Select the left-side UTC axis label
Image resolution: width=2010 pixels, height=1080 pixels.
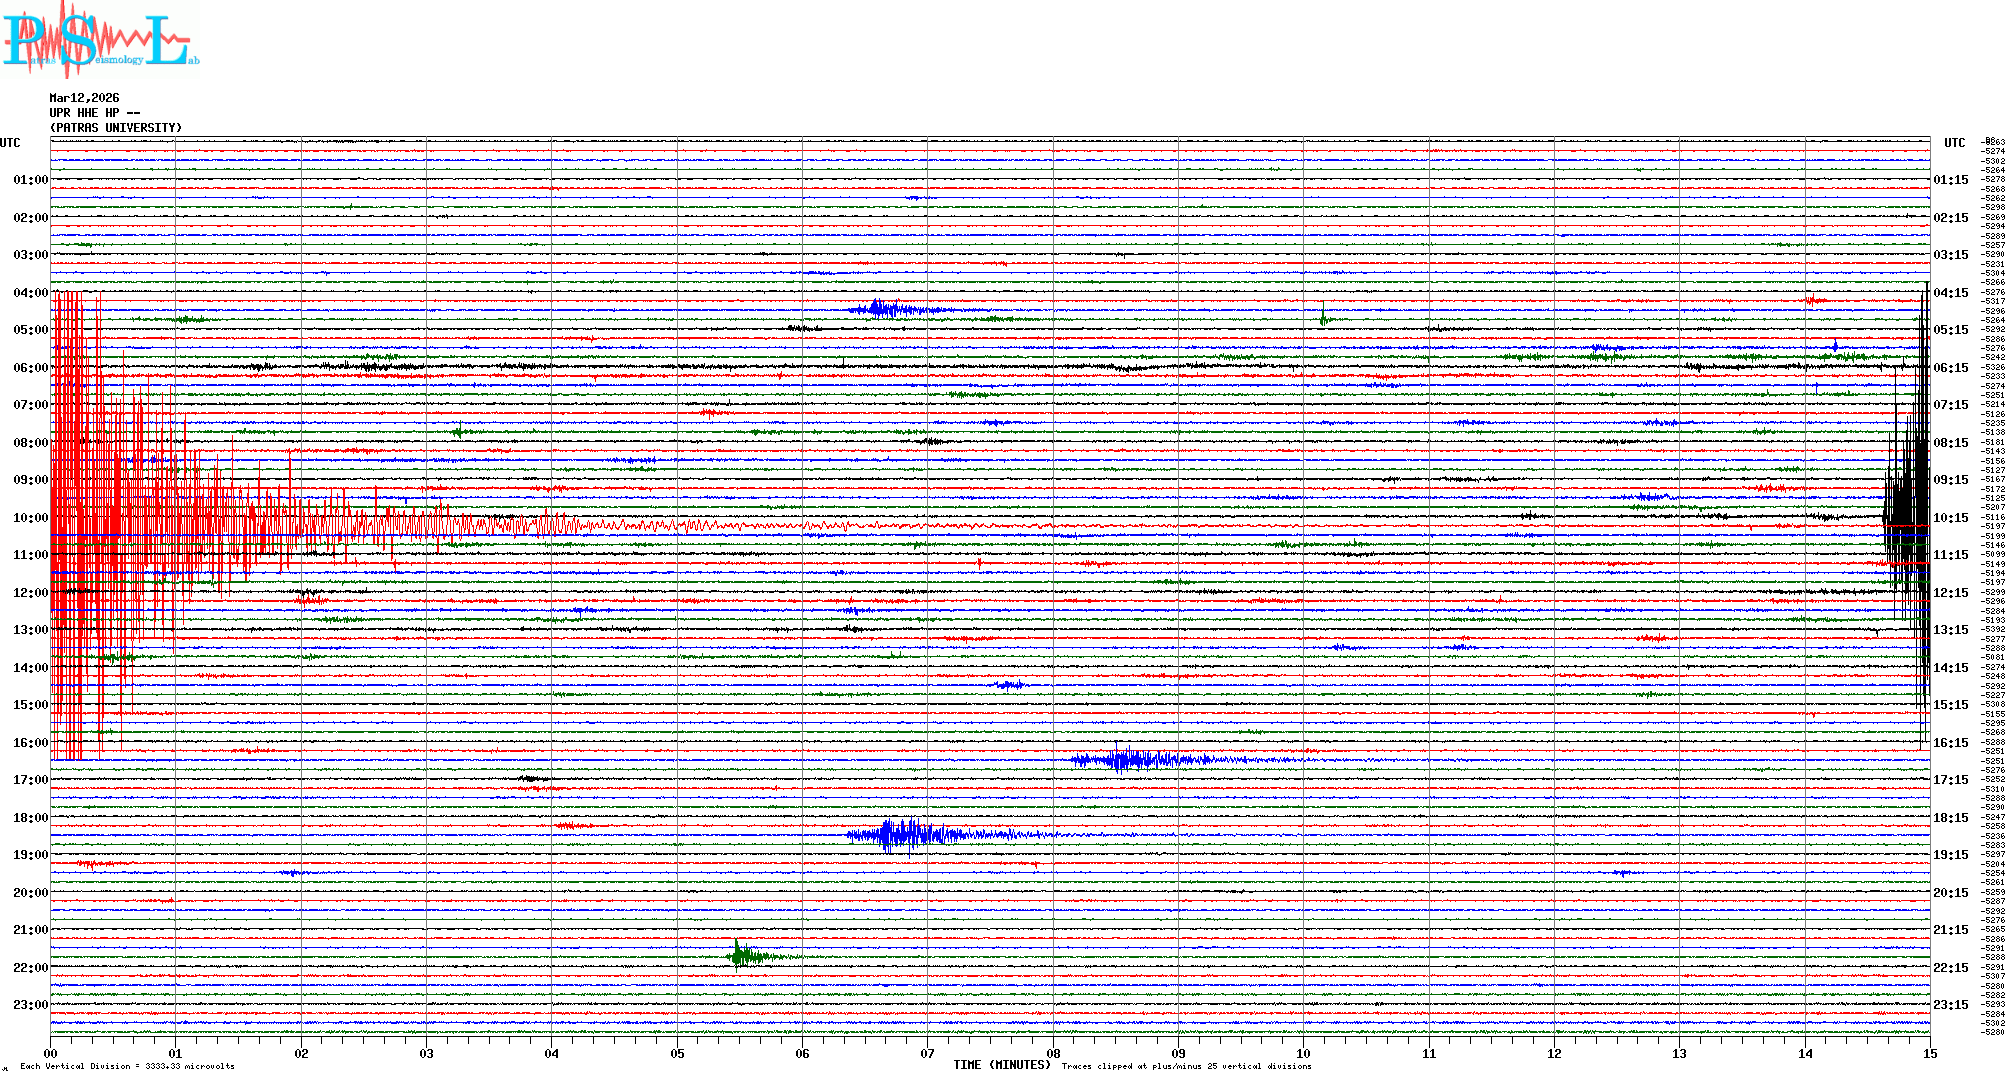click(x=10, y=143)
